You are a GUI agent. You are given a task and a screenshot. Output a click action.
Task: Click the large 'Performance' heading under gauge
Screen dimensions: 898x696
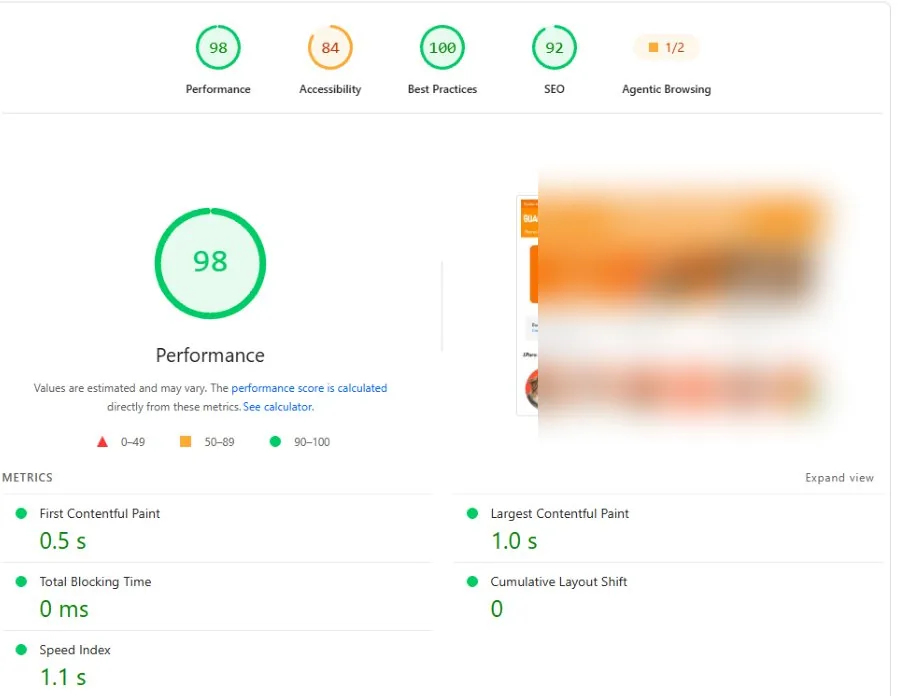210,355
